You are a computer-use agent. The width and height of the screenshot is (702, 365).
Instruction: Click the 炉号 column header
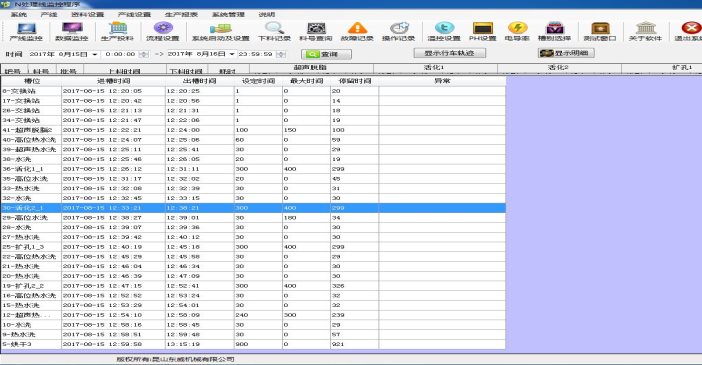pos(13,71)
